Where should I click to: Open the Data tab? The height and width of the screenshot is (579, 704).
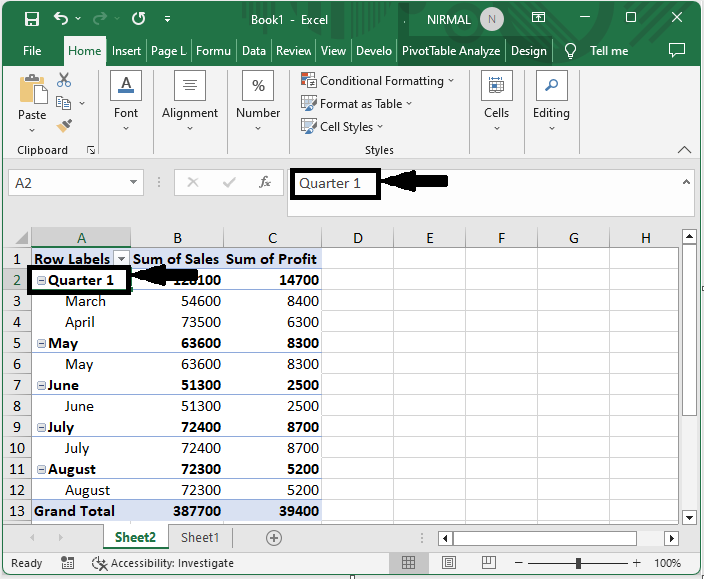coord(254,51)
